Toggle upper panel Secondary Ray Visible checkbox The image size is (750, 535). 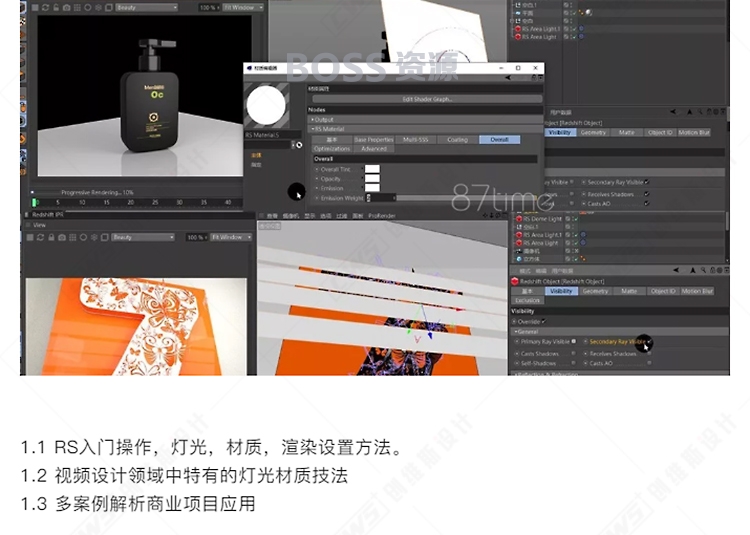[x=647, y=182]
